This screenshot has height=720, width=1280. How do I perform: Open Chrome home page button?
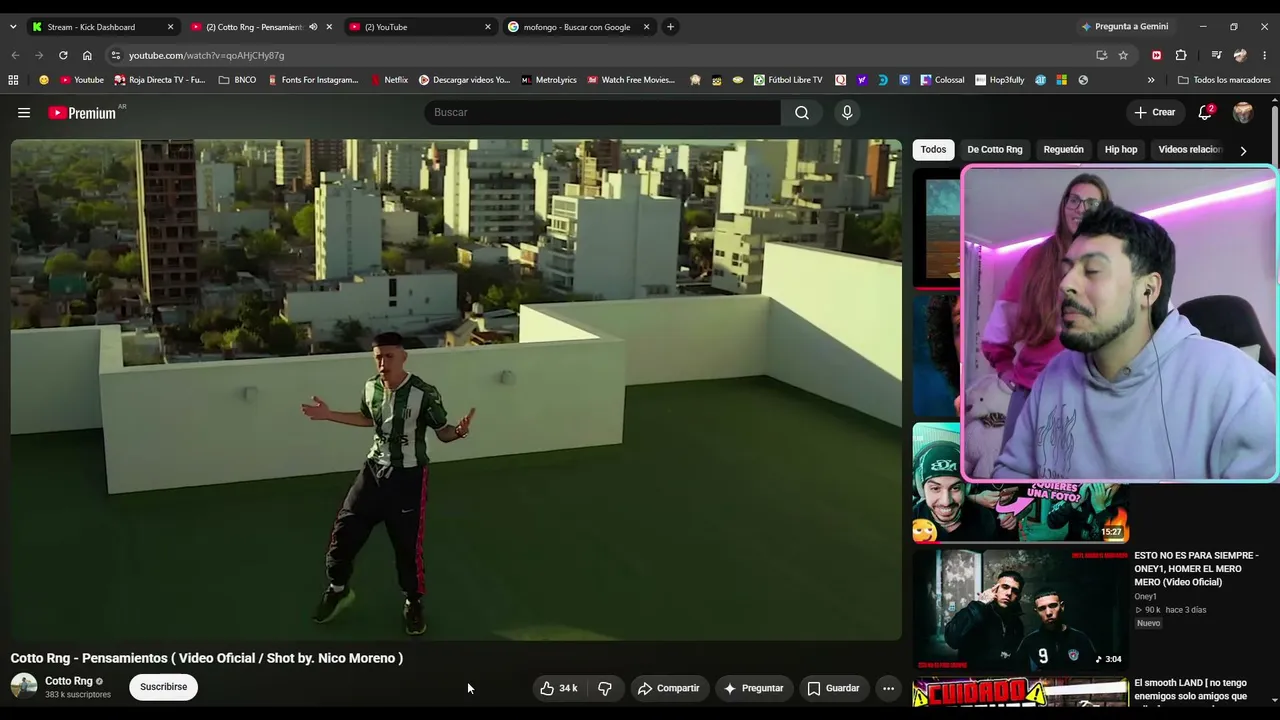pos(87,55)
